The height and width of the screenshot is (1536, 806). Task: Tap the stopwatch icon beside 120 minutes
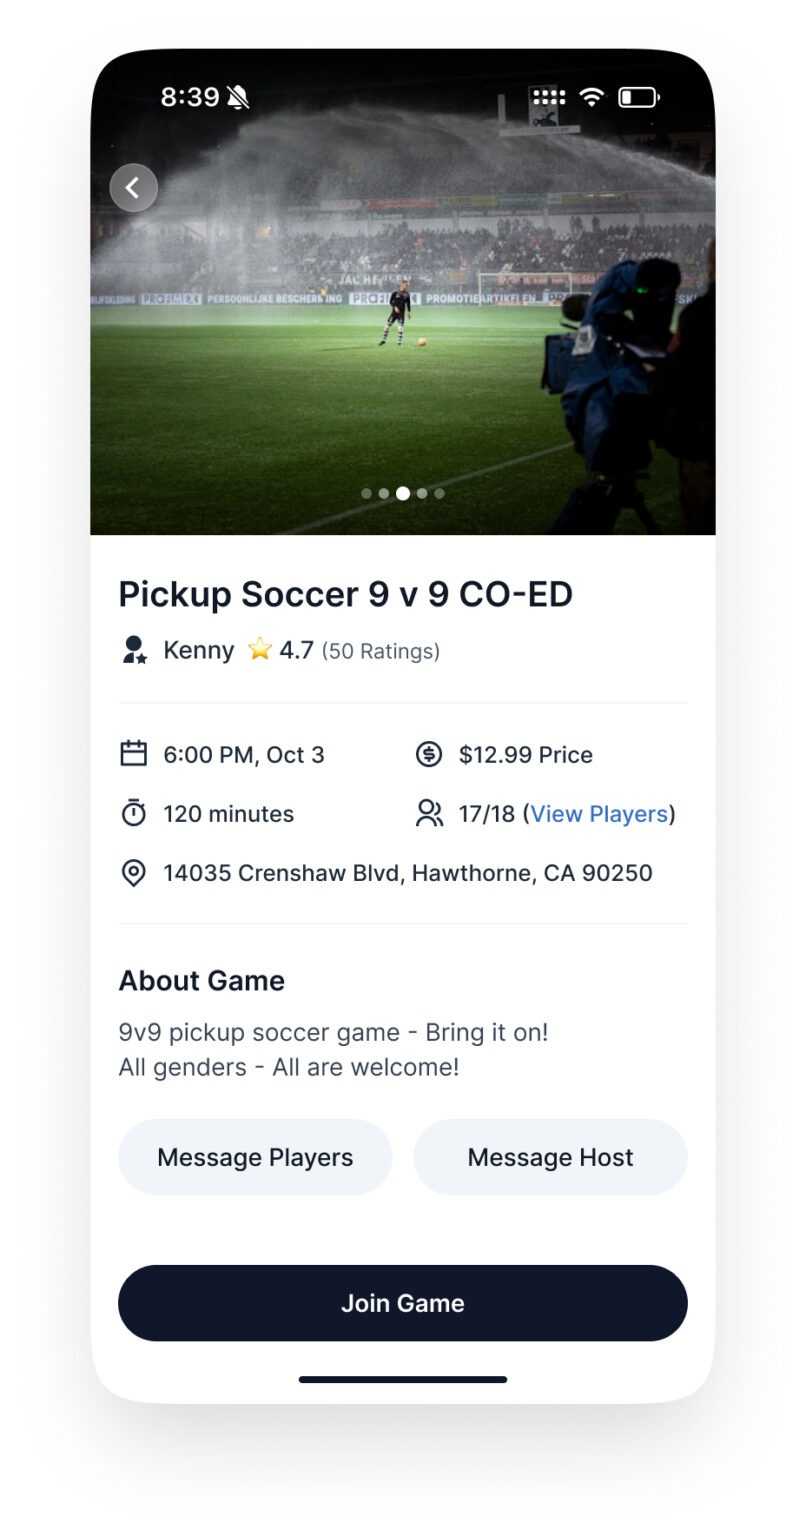pyautogui.click(x=133, y=813)
